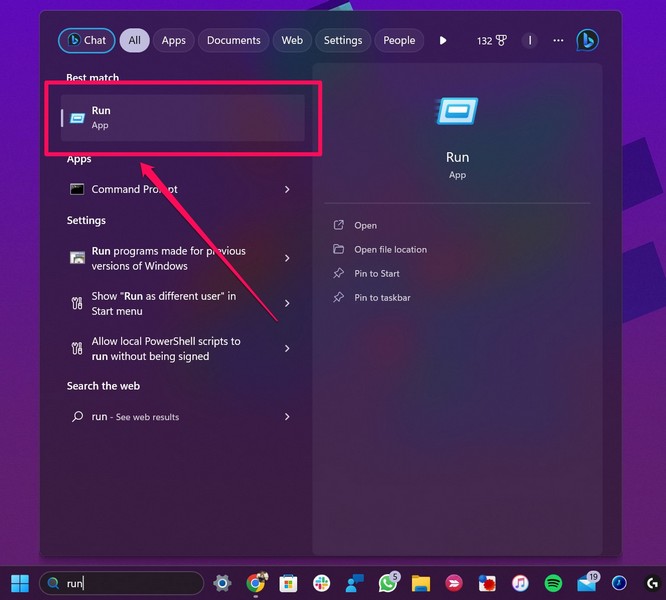666x600 pixels.
Task: Open the Mail app in taskbar
Action: tap(586, 583)
